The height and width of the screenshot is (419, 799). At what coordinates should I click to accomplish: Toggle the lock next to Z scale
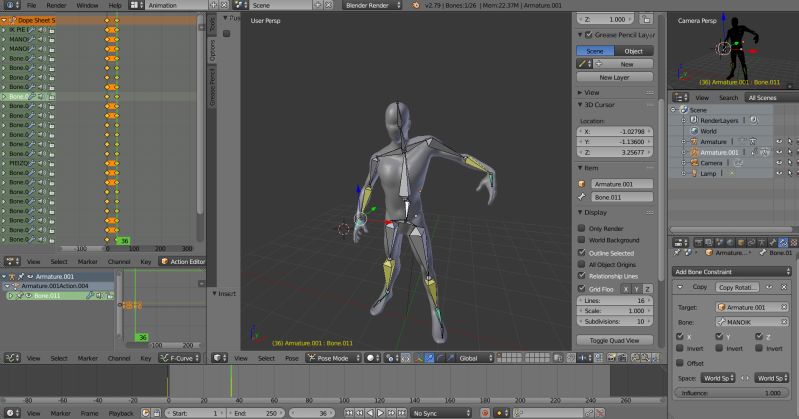(647, 19)
